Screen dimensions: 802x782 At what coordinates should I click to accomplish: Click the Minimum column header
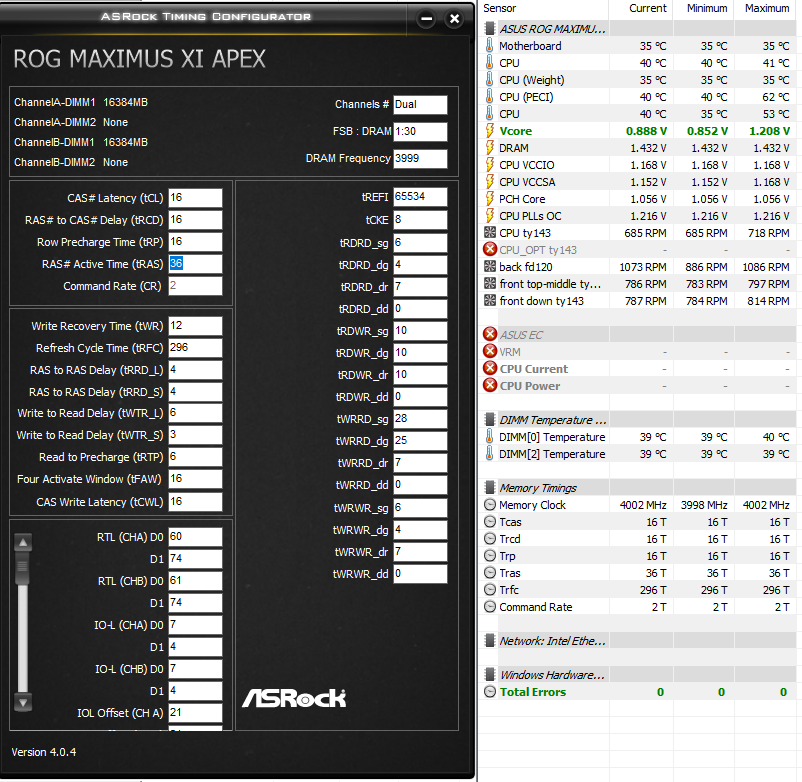[x=707, y=8]
